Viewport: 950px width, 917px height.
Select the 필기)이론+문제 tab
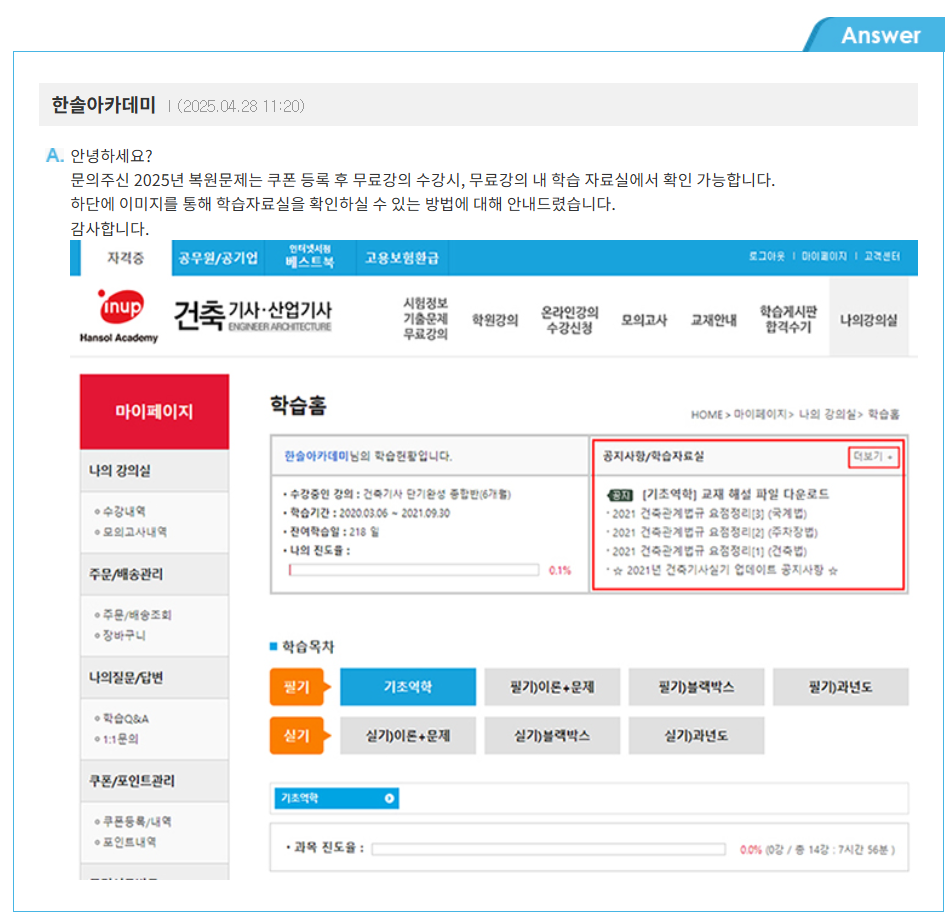coord(552,687)
